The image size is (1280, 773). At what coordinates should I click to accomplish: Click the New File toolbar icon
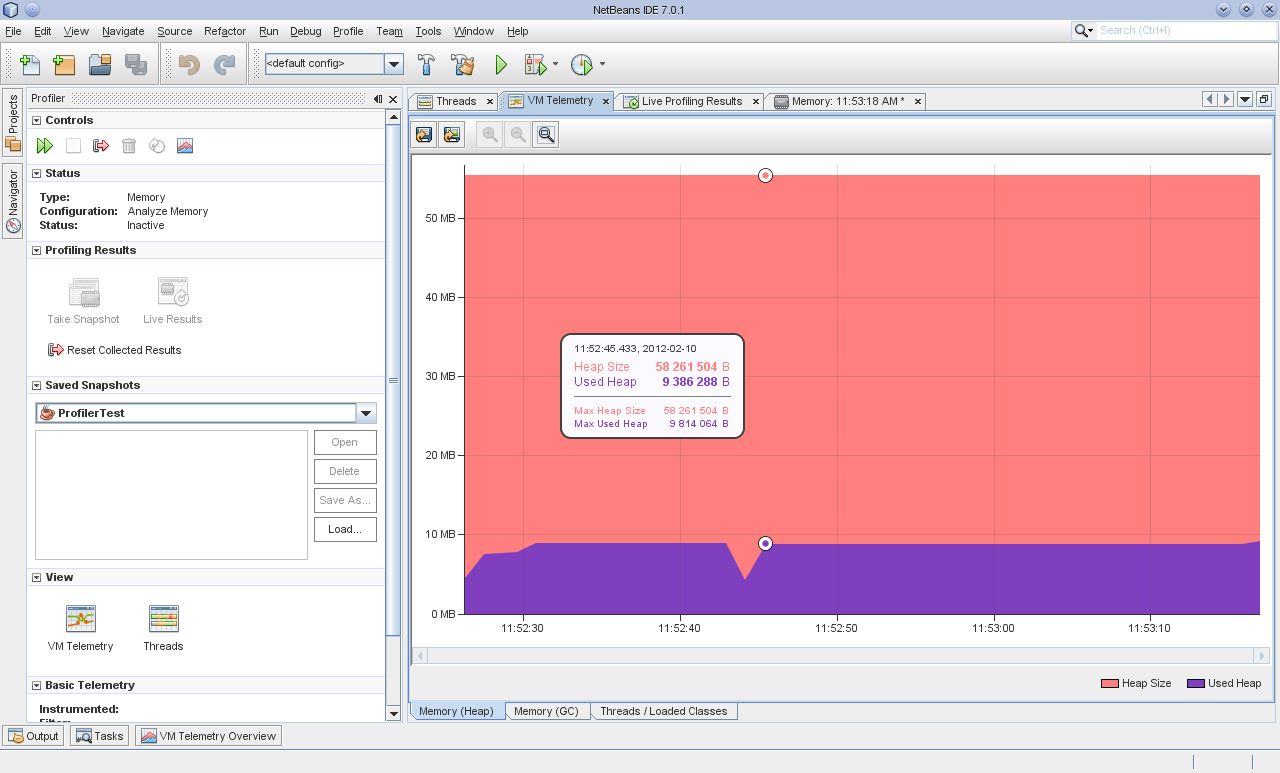click(30, 64)
